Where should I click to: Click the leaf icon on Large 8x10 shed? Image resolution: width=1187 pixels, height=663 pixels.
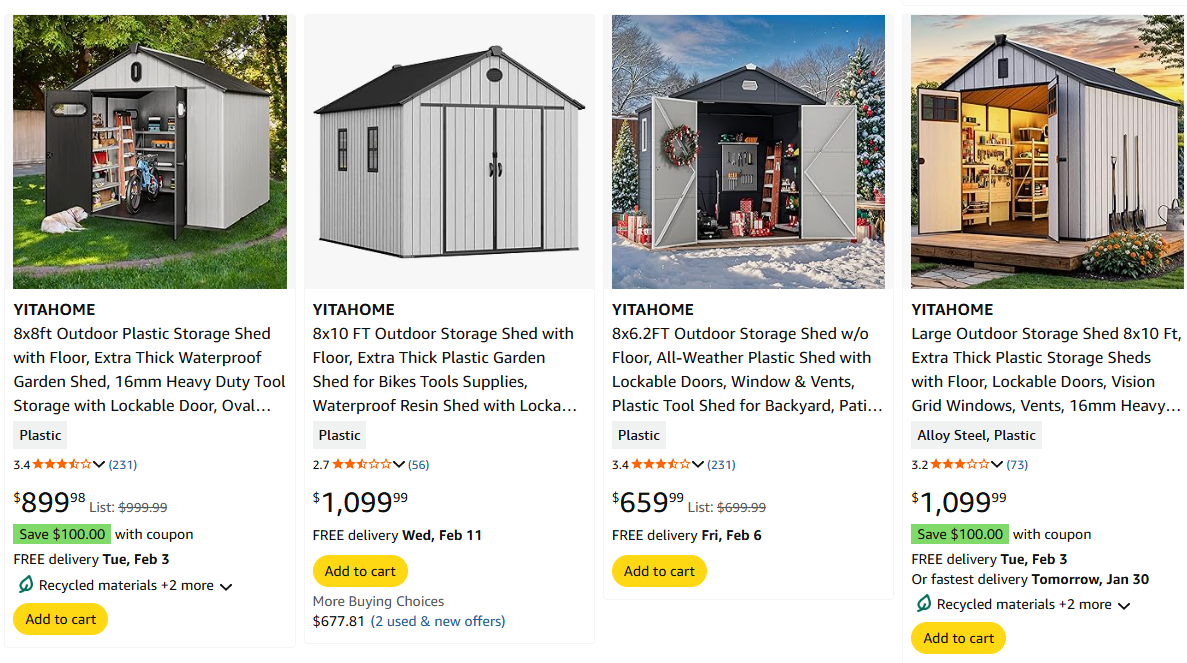pos(924,604)
